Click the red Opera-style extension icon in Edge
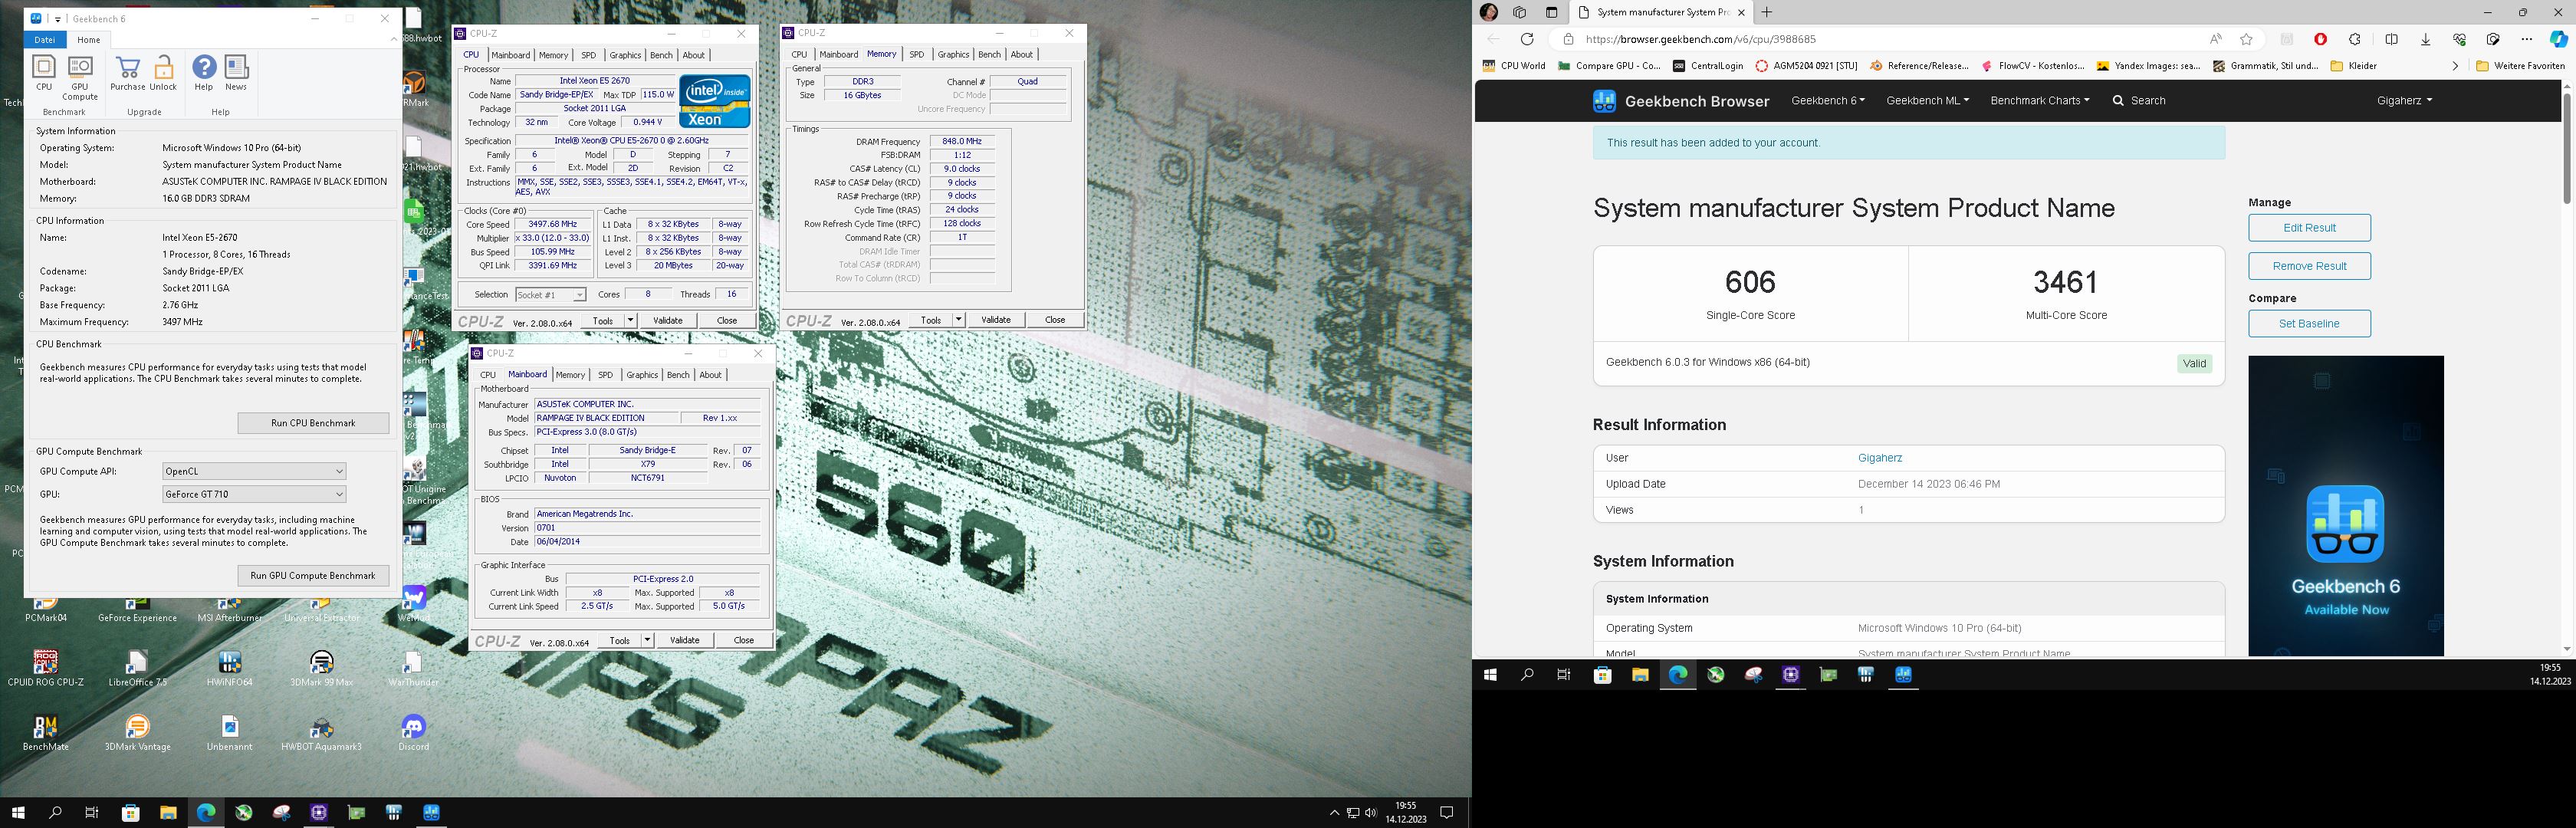The image size is (2576, 828). pyautogui.click(x=2320, y=39)
